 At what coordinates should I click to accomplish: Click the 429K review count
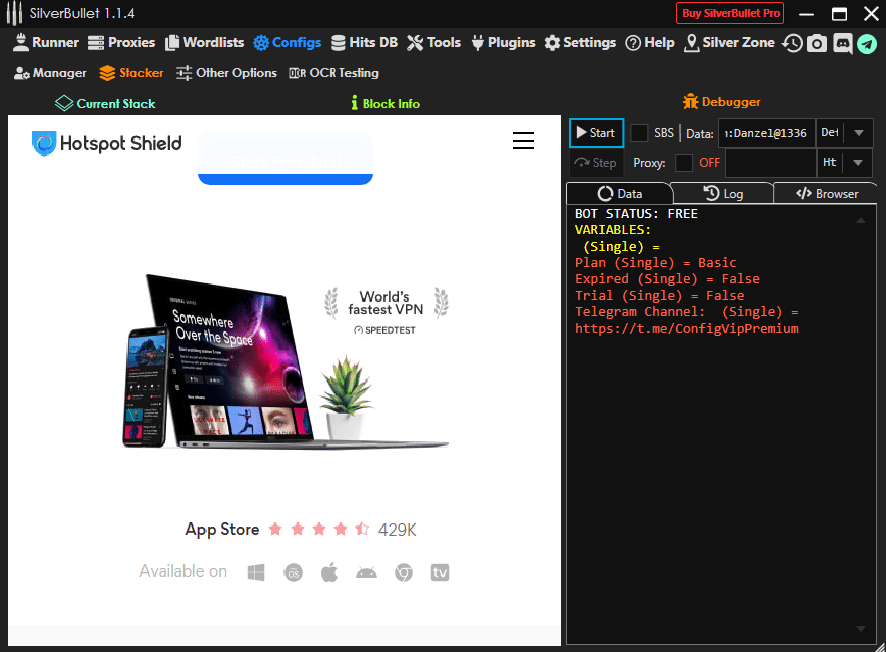point(397,529)
